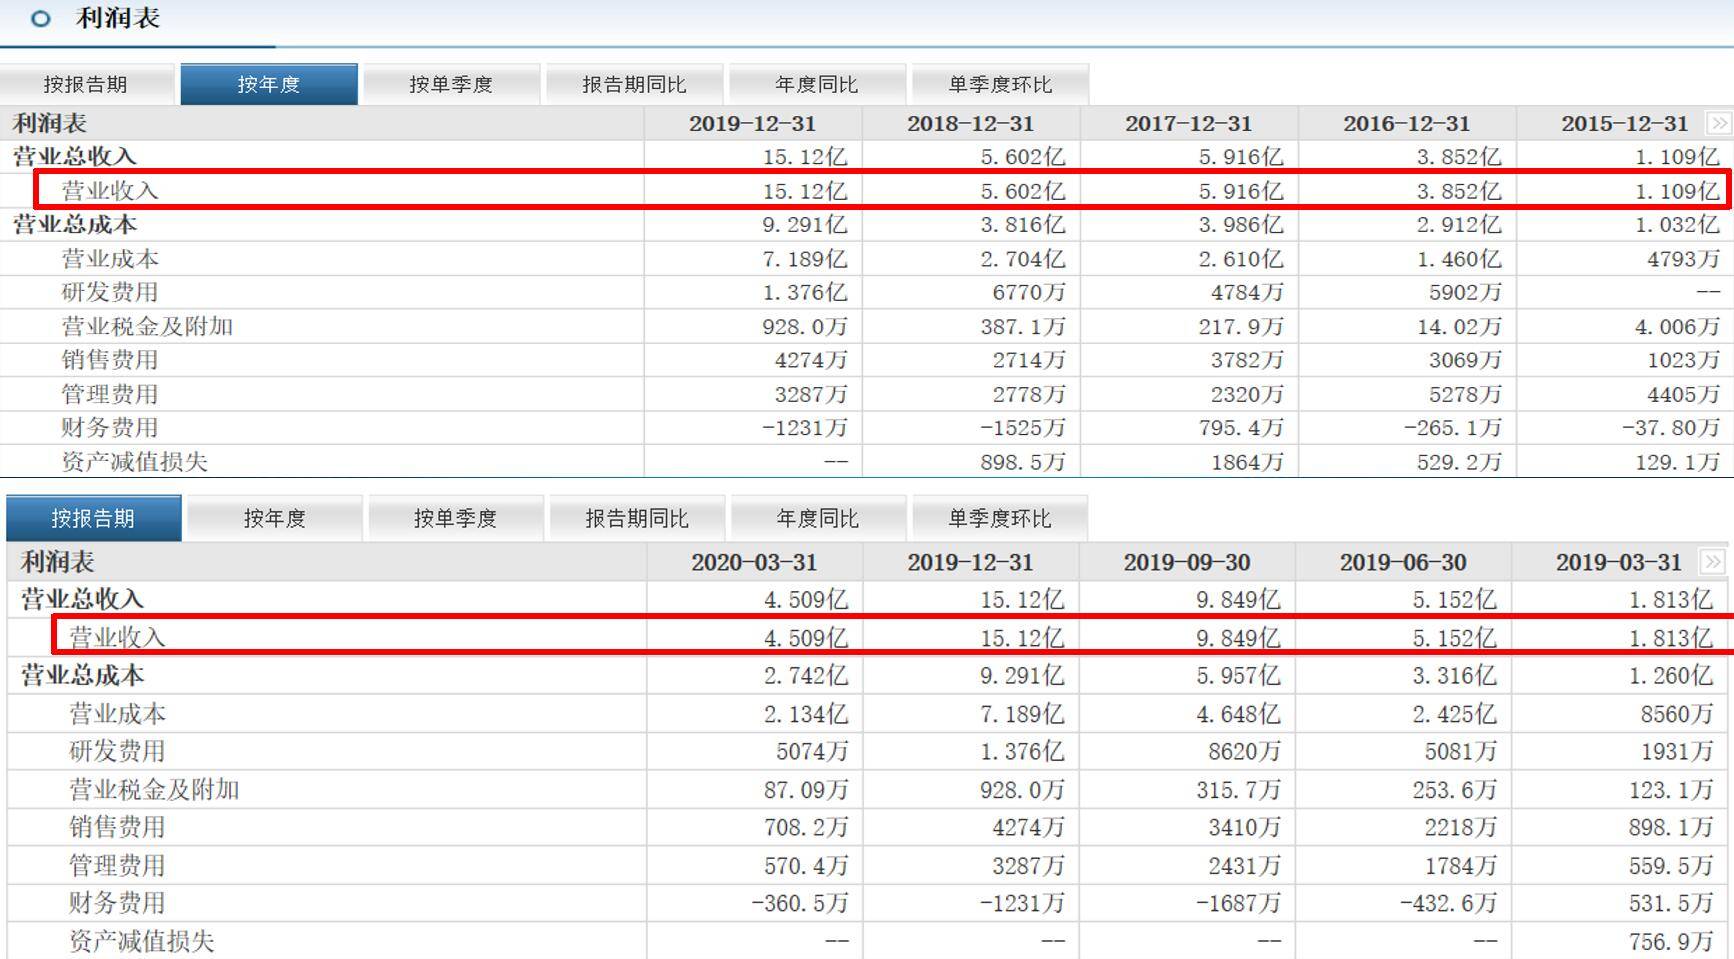
Task: Click 营业成本 row label in upper table
Action: tap(110, 258)
